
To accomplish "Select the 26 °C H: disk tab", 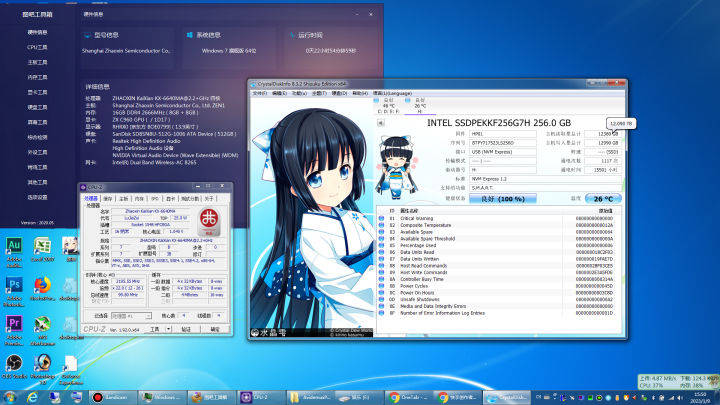I will coord(420,106).
